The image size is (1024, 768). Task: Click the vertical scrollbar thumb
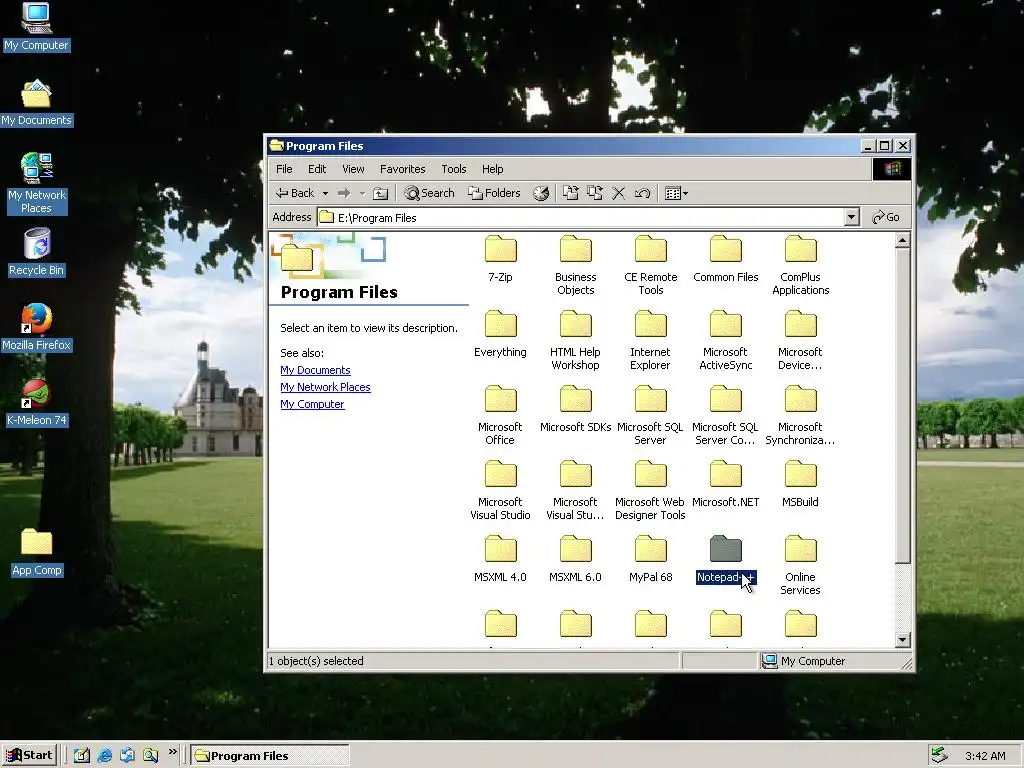click(x=903, y=405)
